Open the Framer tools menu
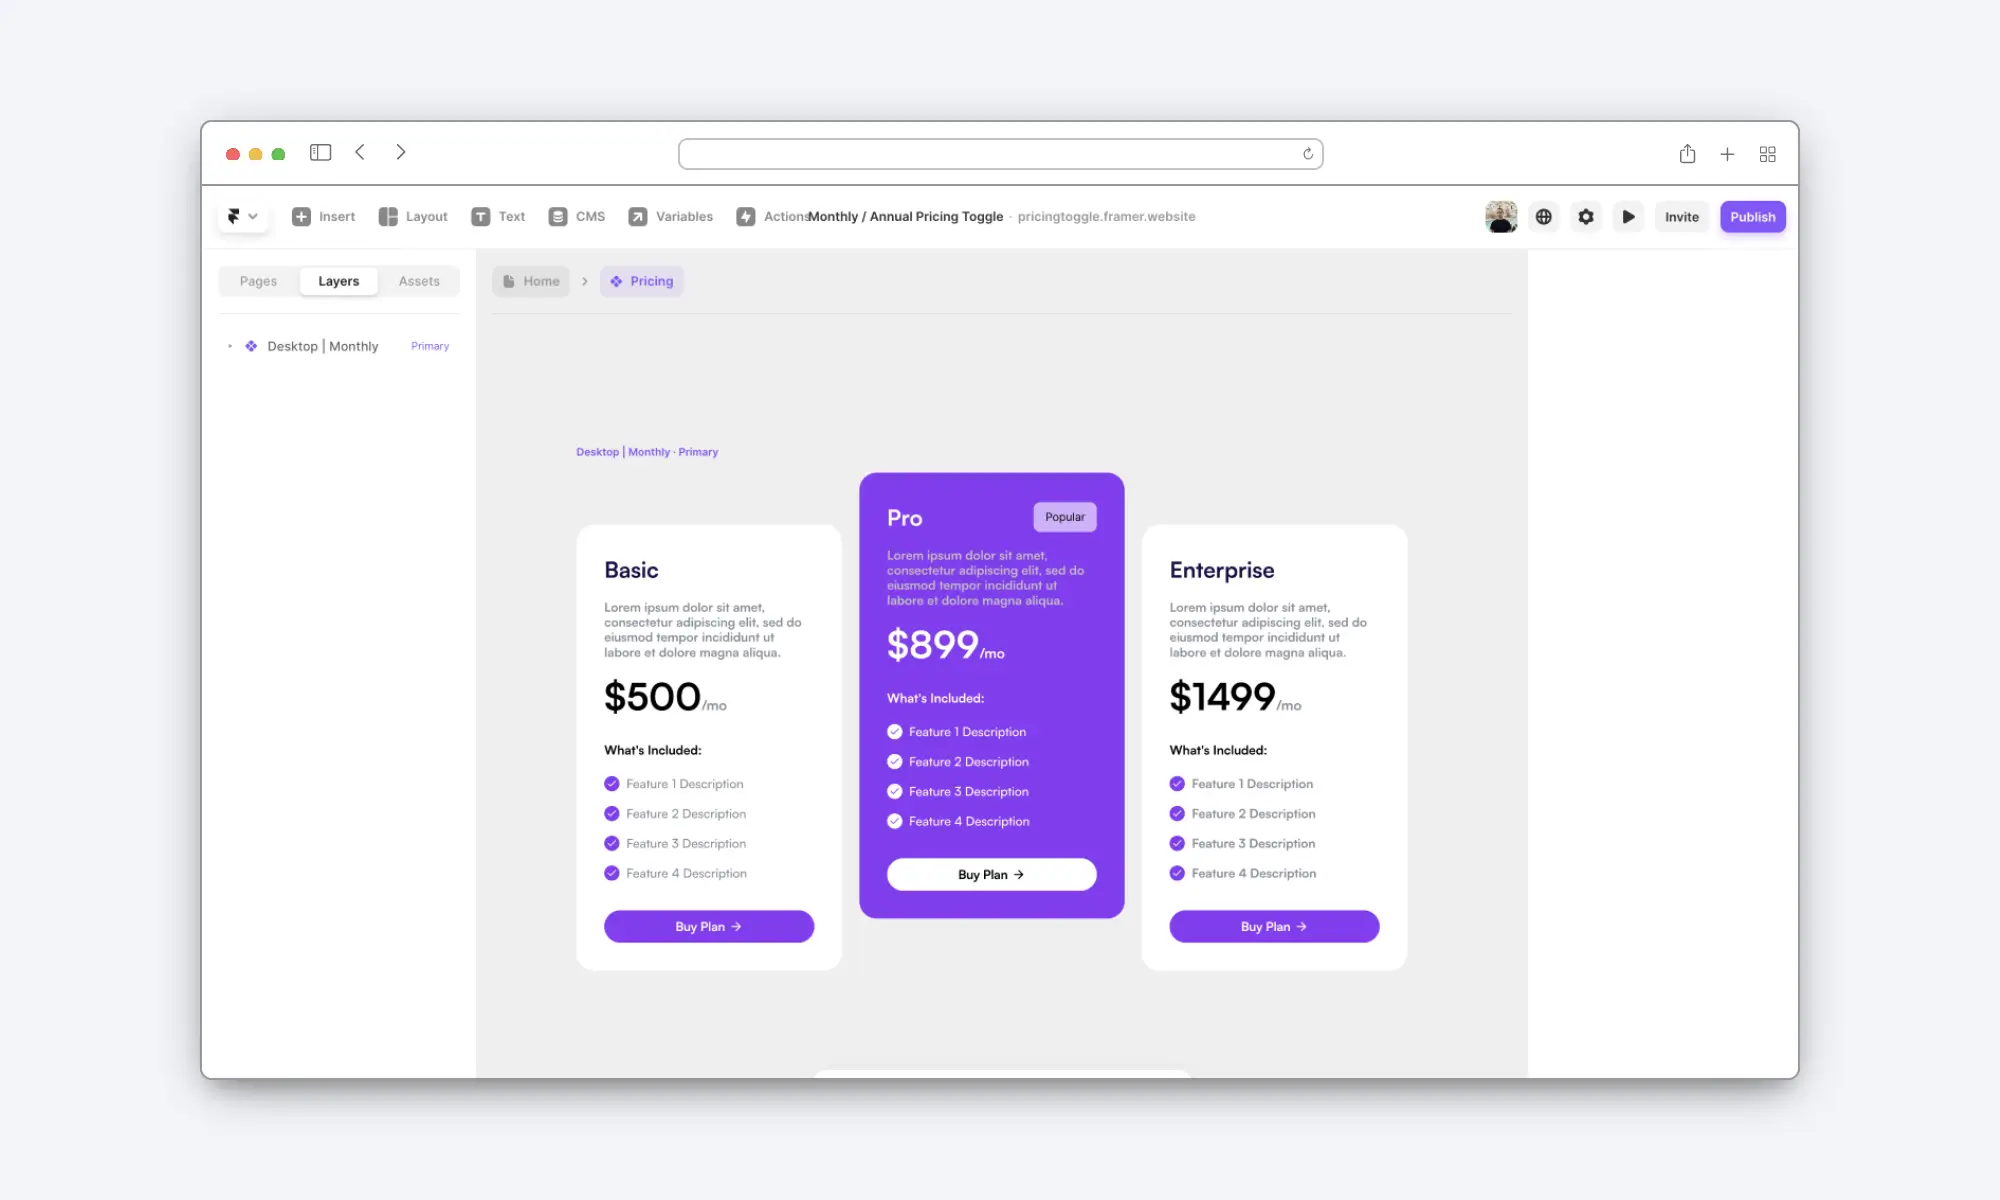Viewport: 2000px width, 1200px height. coord(241,216)
